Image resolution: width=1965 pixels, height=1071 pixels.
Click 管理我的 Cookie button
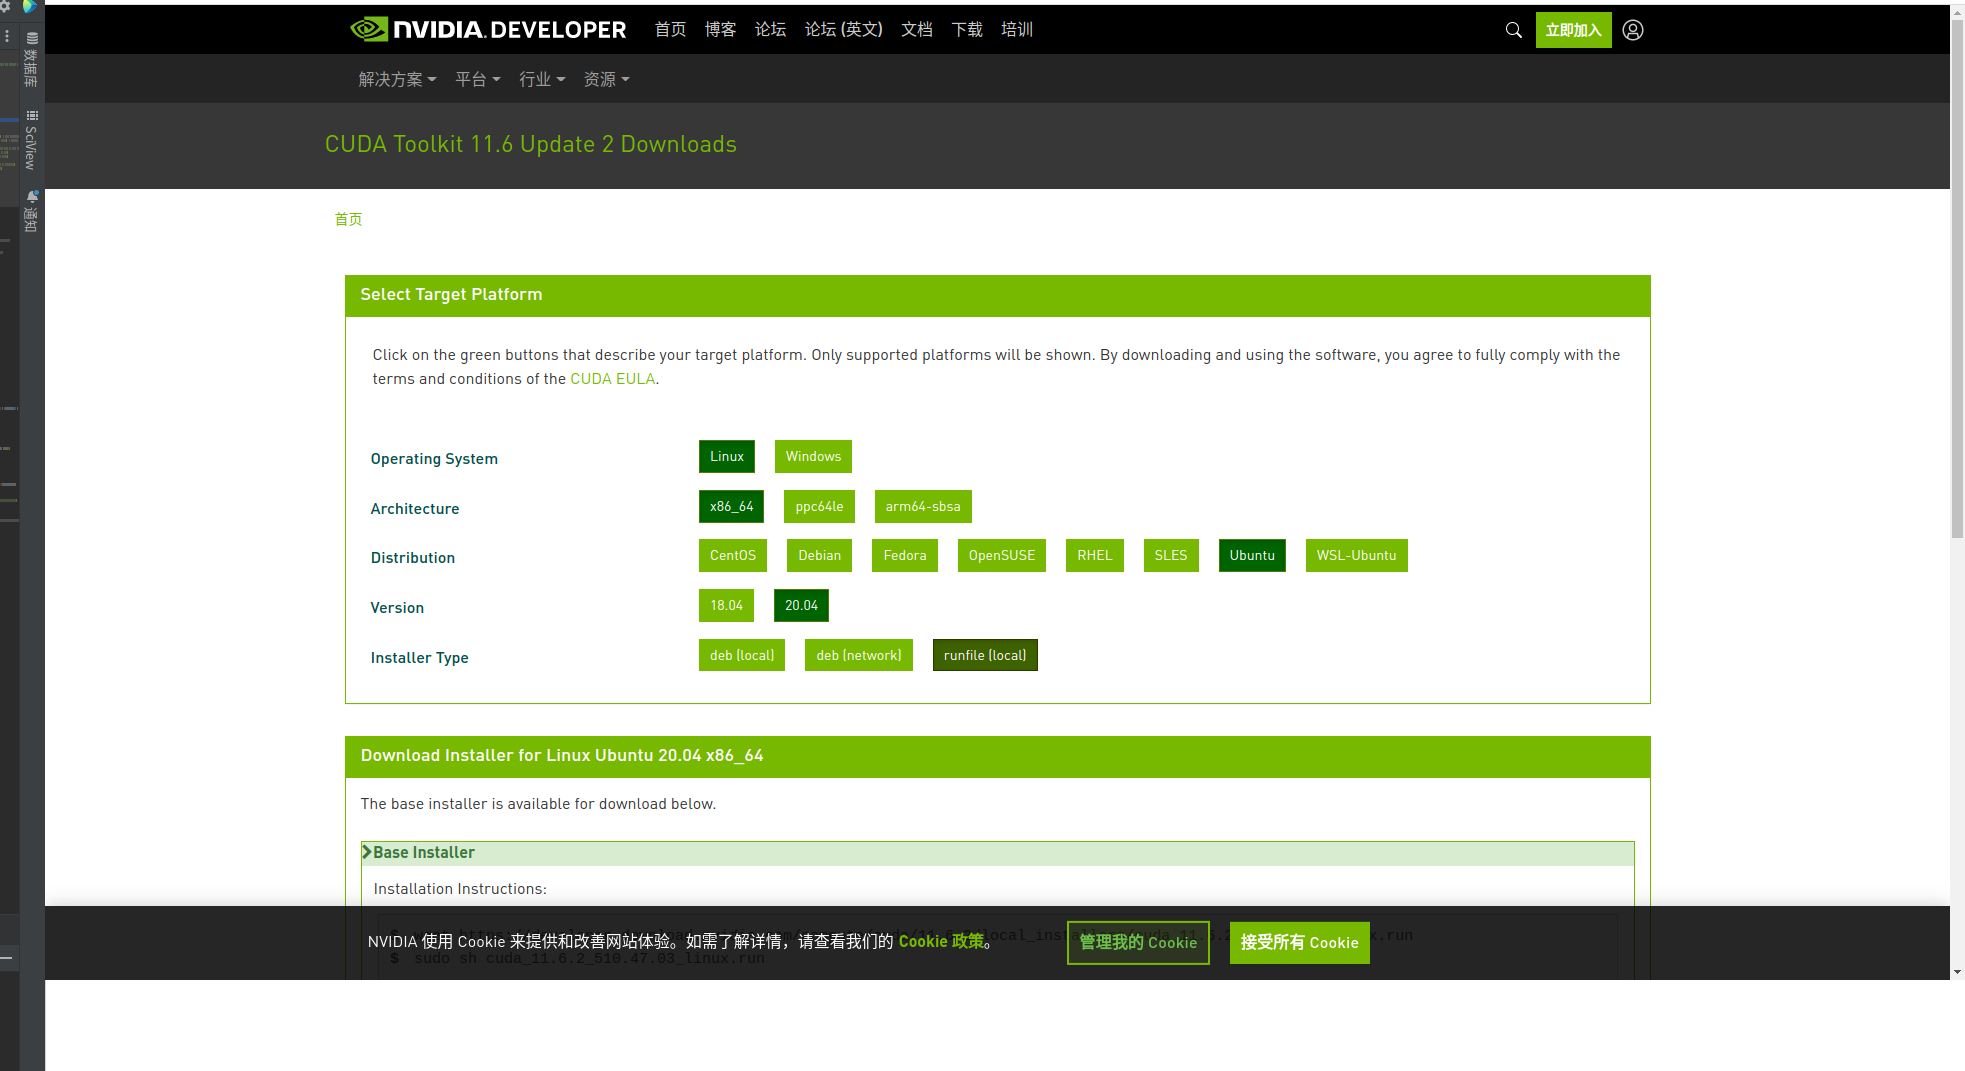(x=1138, y=942)
